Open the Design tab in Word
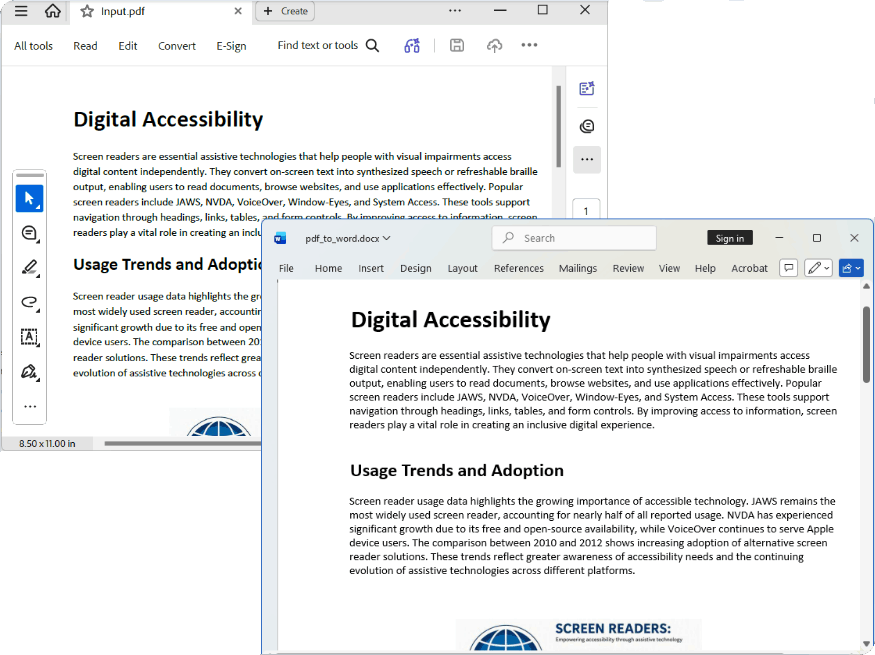The width and height of the screenshot is (875, 655). [416, 268]
